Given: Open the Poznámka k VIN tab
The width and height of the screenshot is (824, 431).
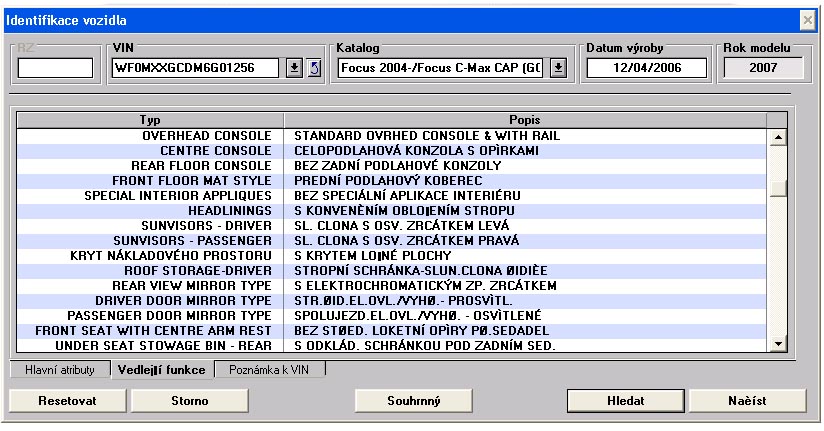Looking at the screenshot, I should [x=270, y=370].
